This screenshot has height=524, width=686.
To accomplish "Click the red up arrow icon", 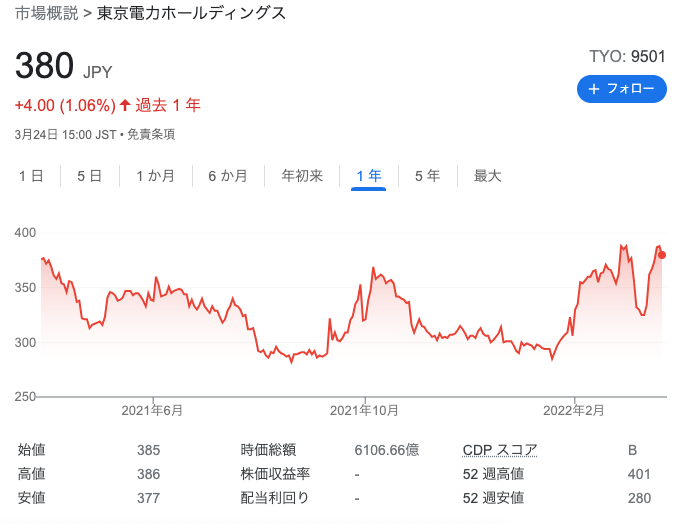I will (125, 105).
